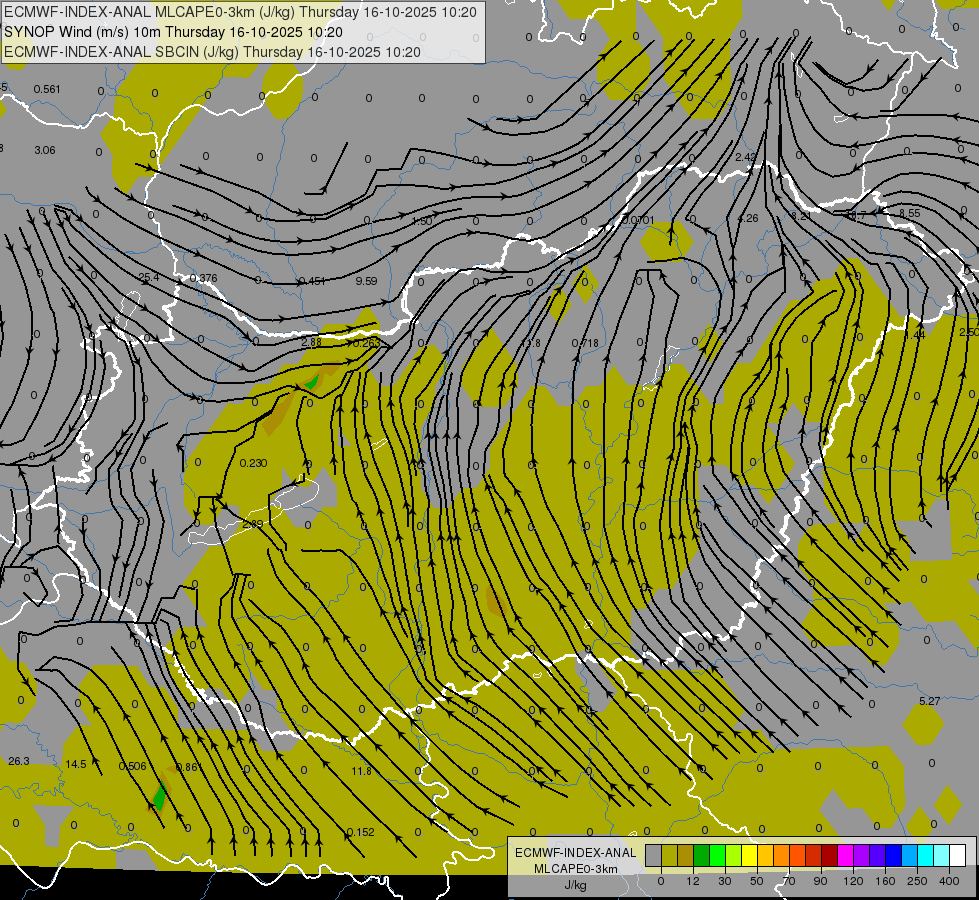This screenshot has height=900, width=979.
Task: Click legend scale value 120
Action: pyautogui.click(x=854, y=881)
